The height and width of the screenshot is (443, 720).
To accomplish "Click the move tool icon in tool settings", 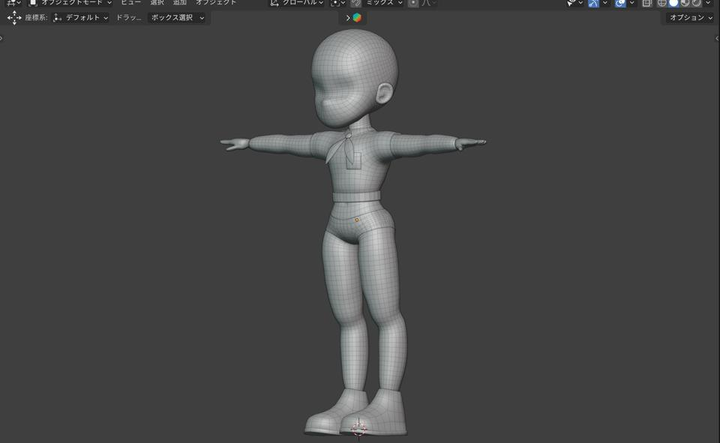I will pyautogui.click(x=14, y=18).
